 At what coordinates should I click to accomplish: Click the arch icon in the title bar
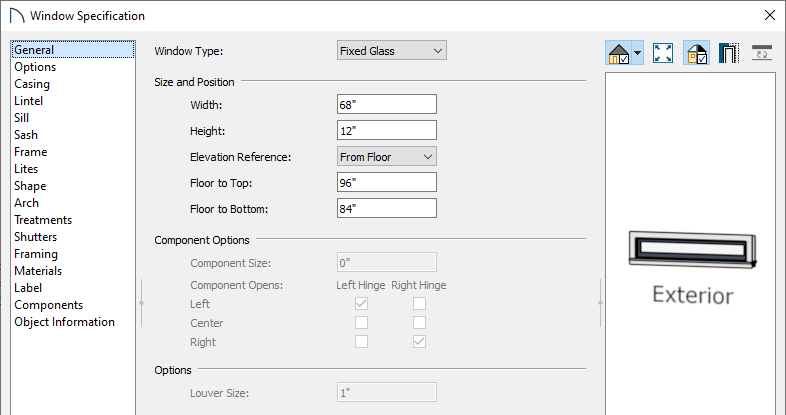17,16
